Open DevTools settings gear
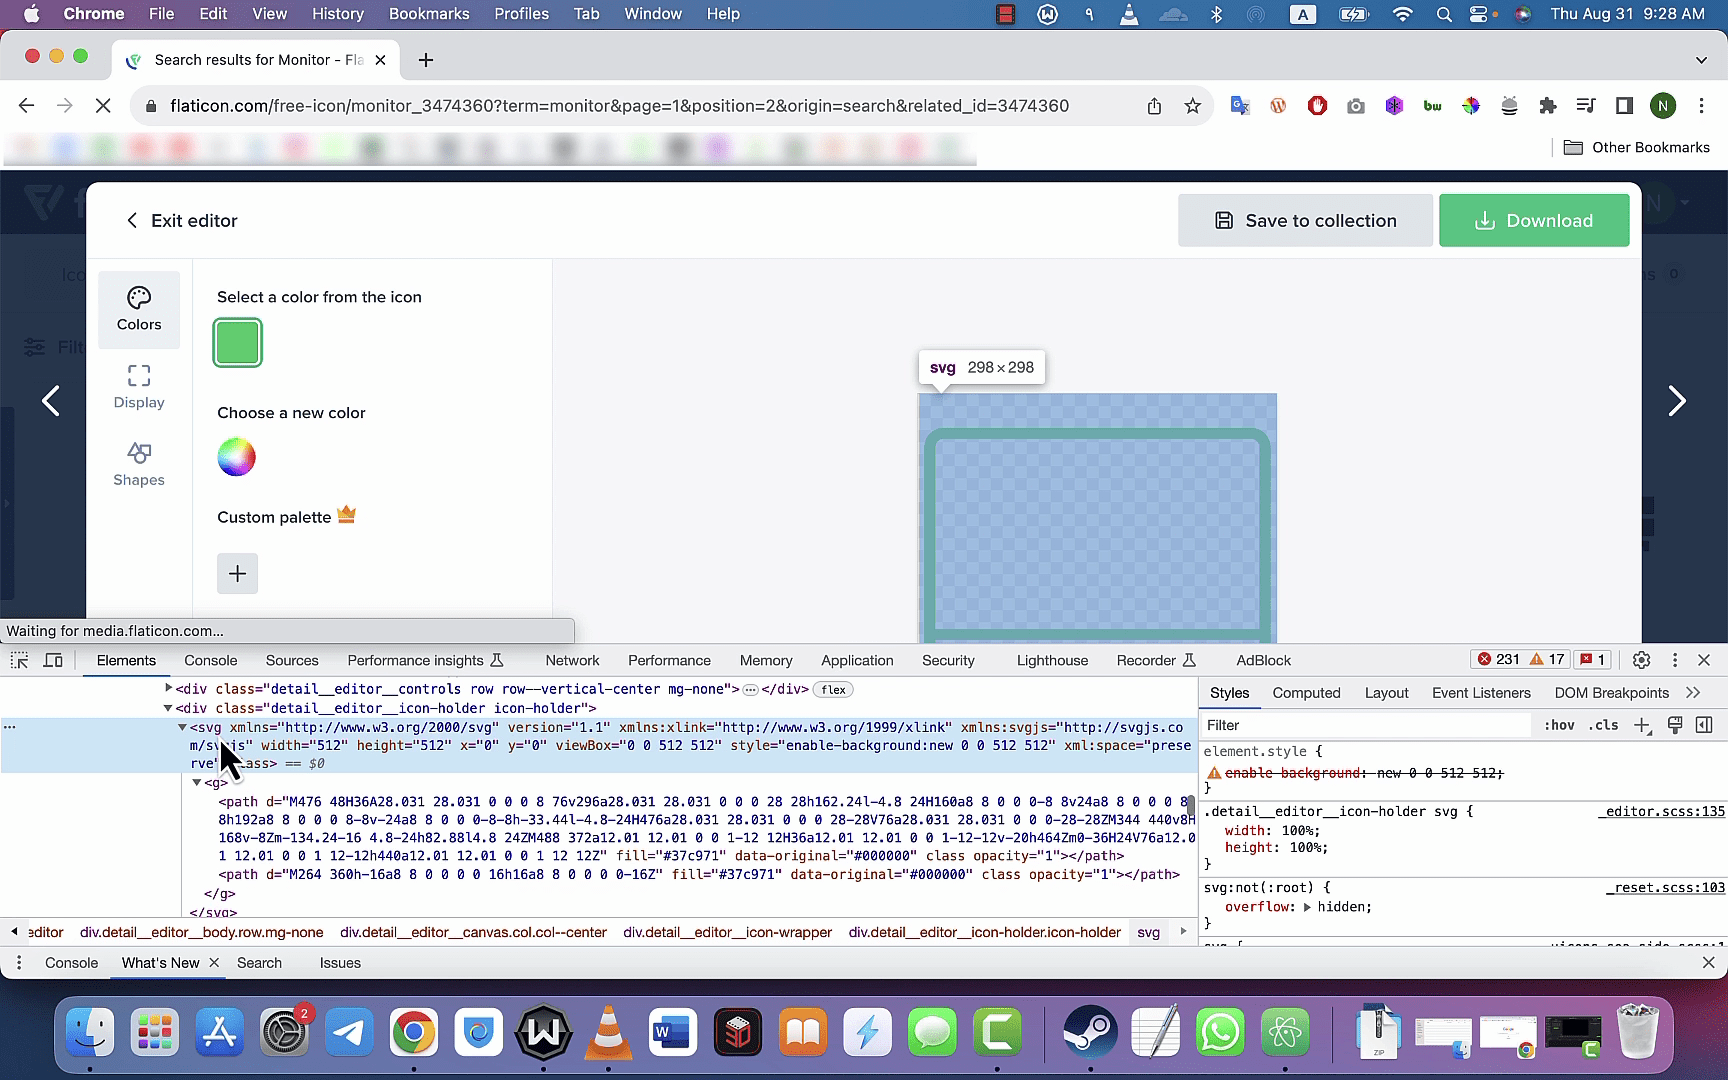1728x1080 pixels. 1641,660
